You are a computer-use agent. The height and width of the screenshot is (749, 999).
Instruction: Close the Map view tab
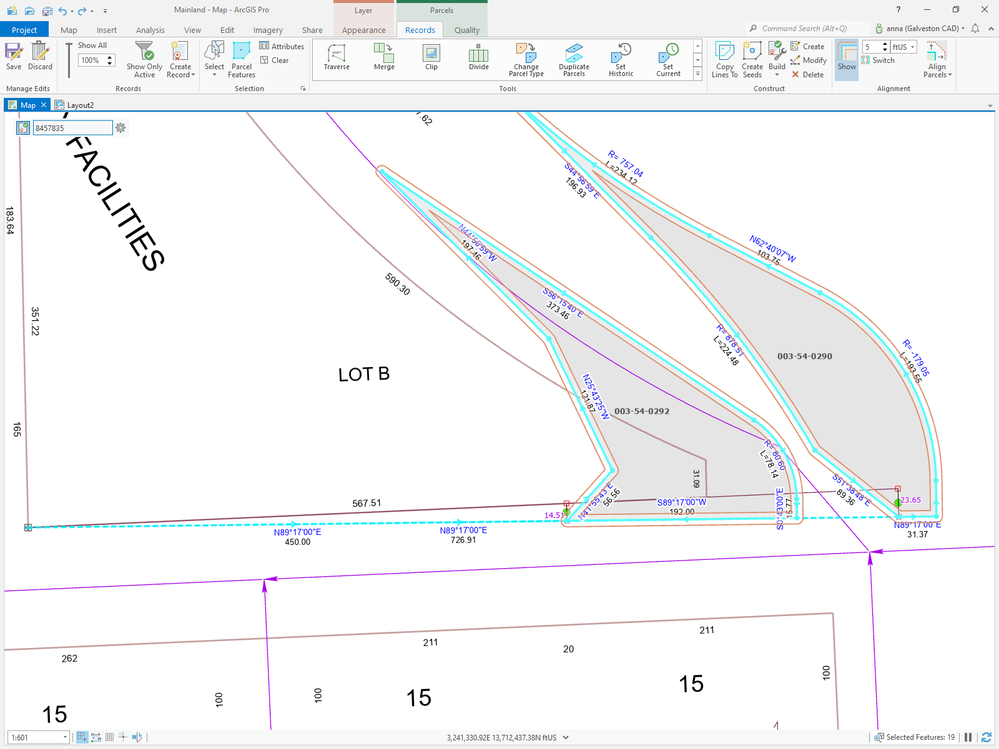click(43, 105)
